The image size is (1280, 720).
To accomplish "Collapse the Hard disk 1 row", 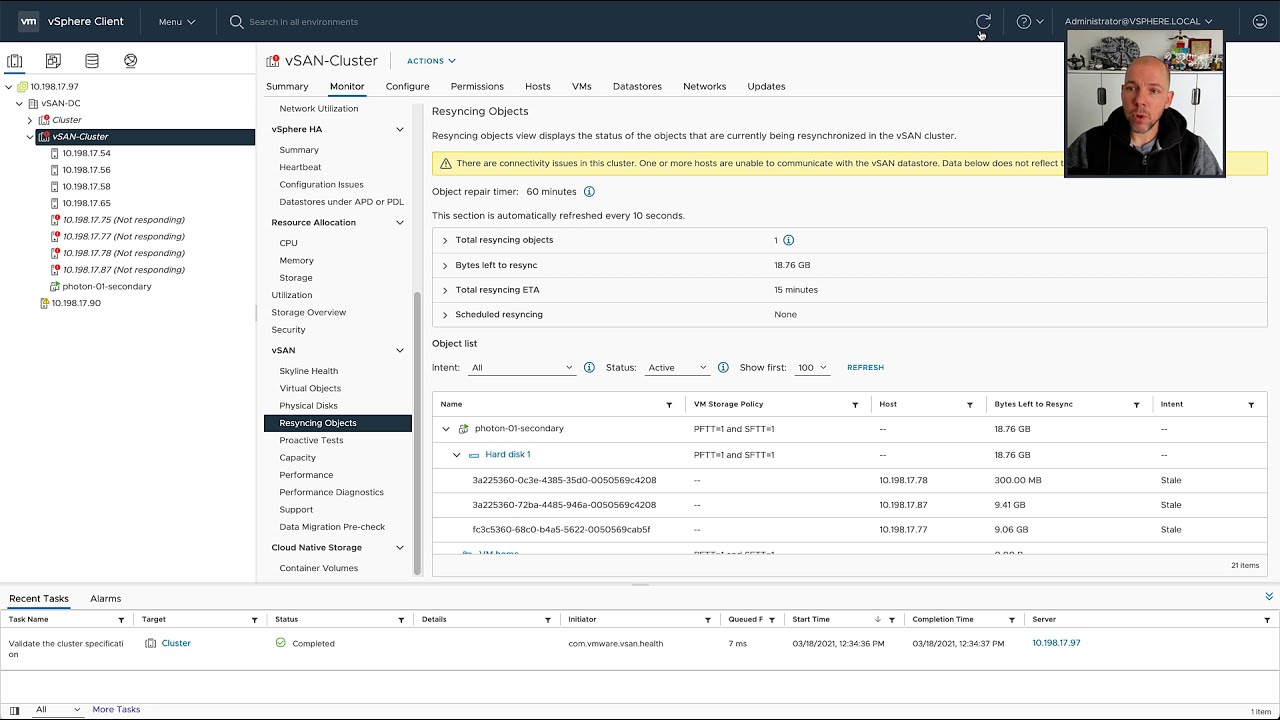I will point(457,454).
